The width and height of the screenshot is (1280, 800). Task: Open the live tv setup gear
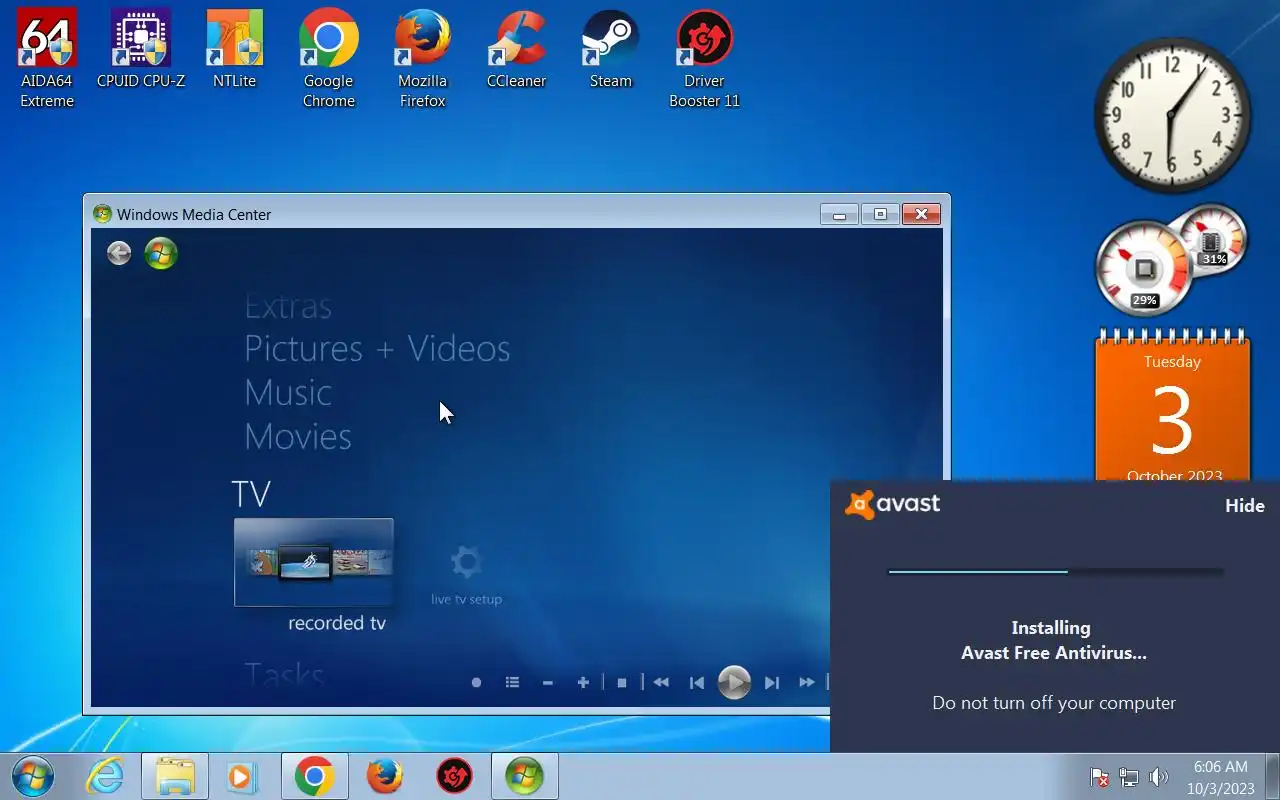[x=466, y=574]
